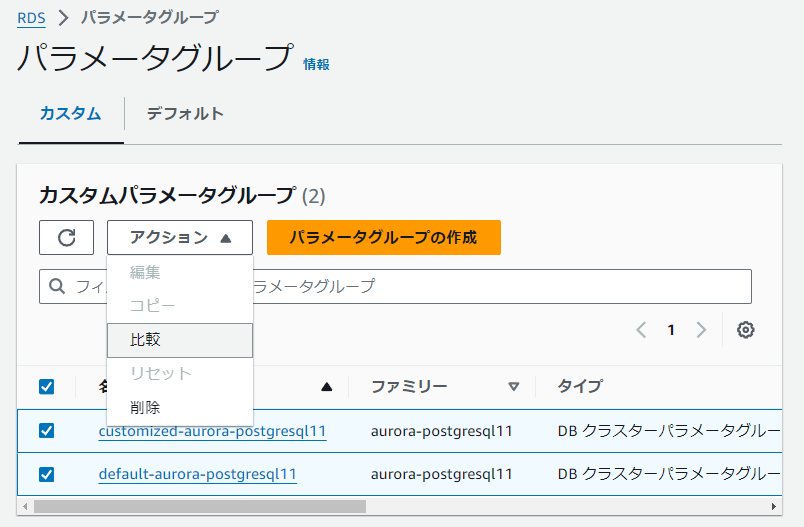This screenshot has height=527, width=804.
Task: Click the horizontal scrollbar thumb
Action: [x=200, y=506]
